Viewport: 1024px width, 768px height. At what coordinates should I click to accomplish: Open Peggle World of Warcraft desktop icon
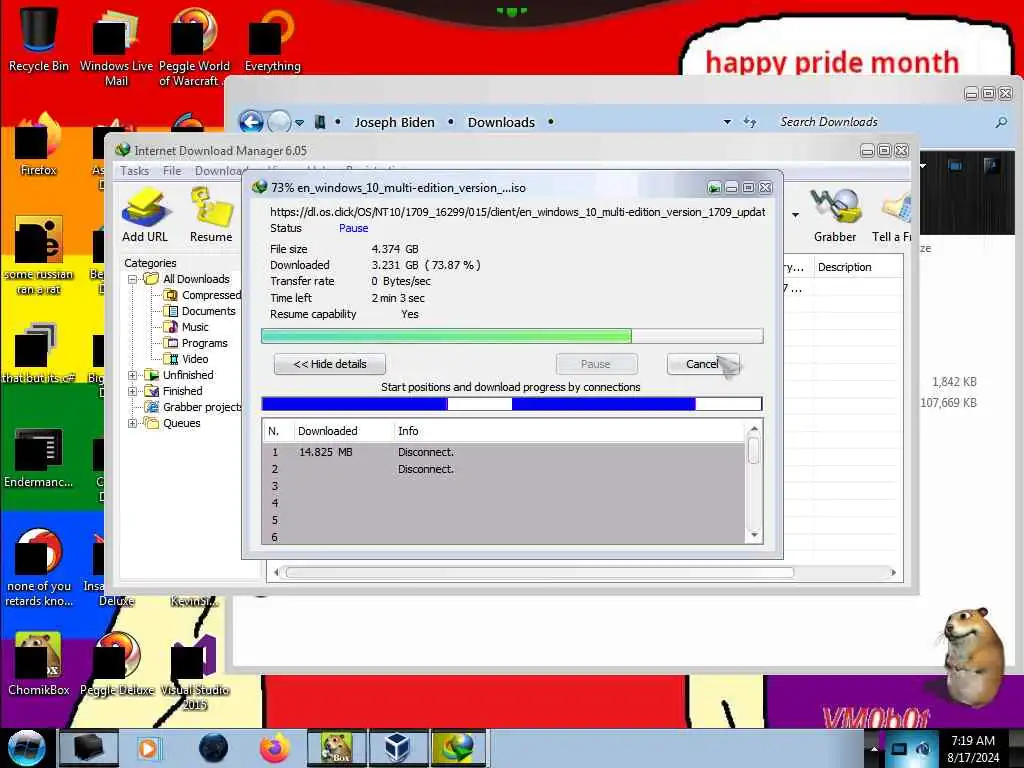[193, 46]
